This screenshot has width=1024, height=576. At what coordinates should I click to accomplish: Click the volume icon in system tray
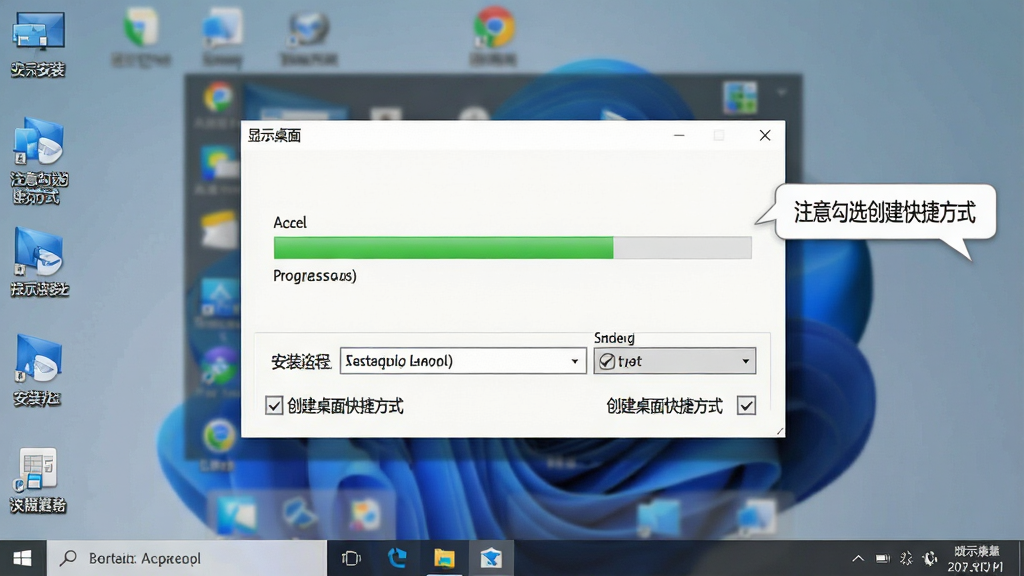click(x=929, y=558)
